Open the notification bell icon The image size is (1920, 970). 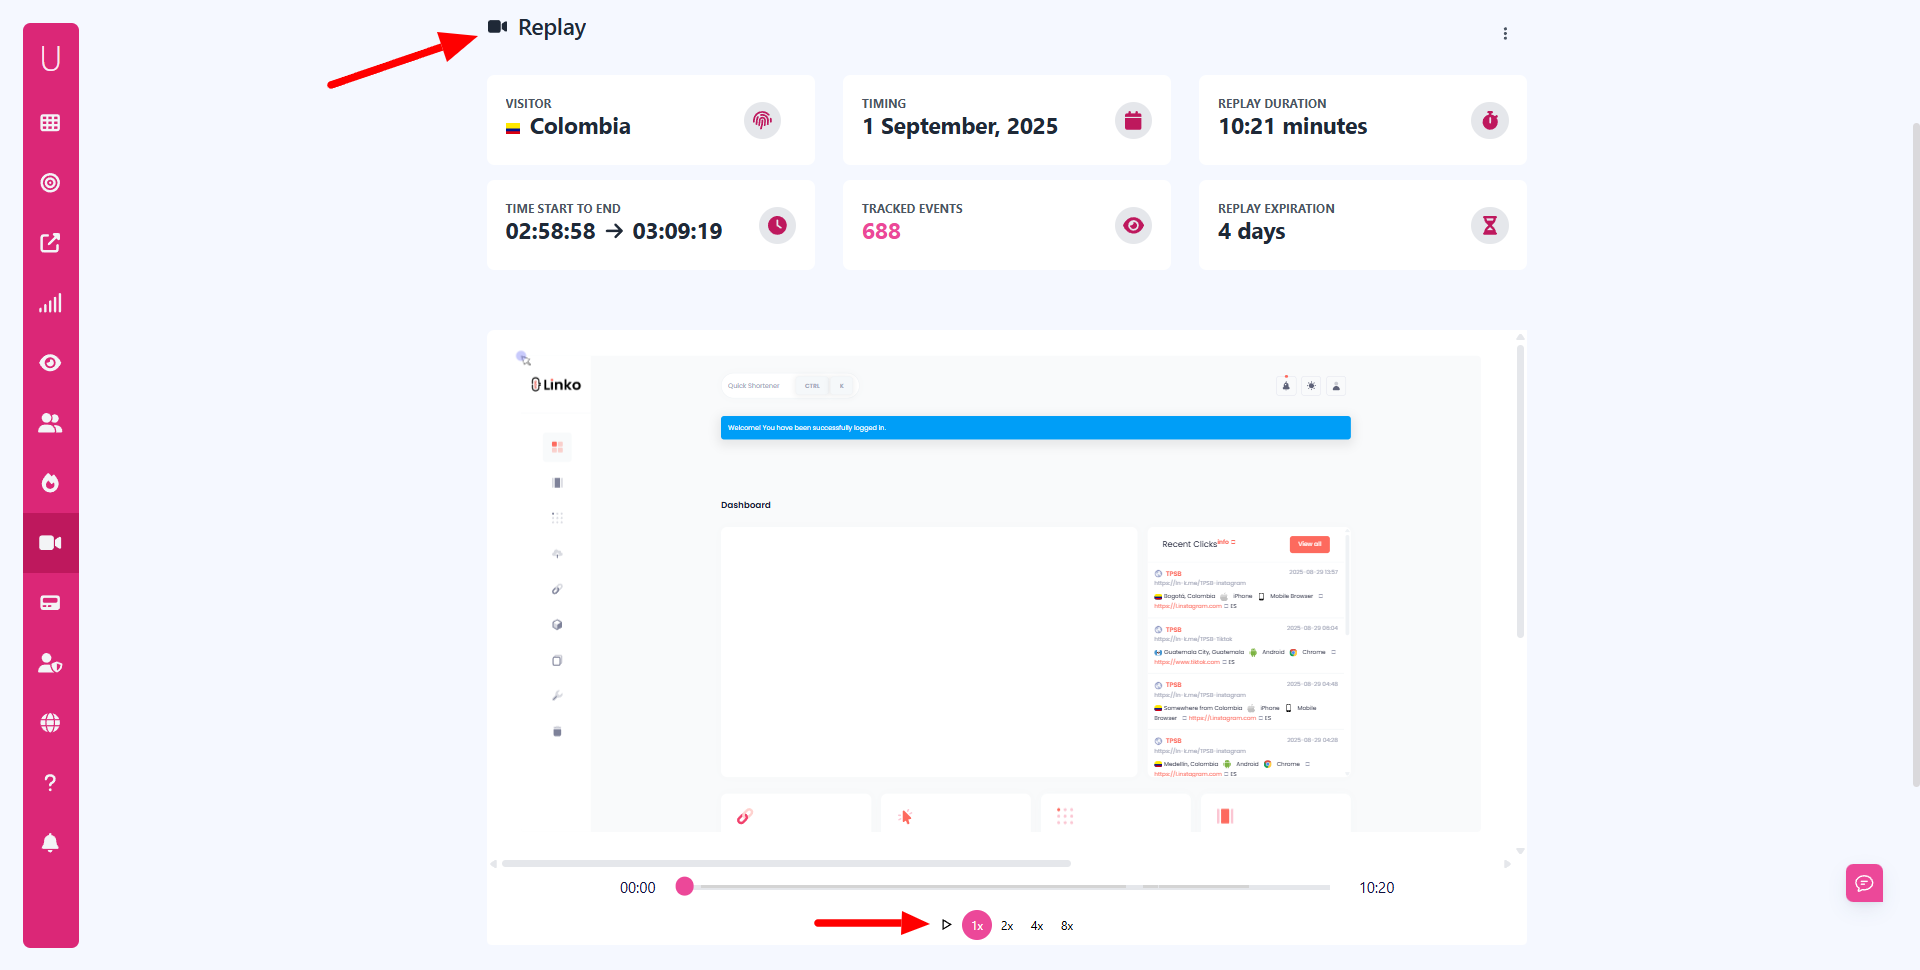tap(50, 843)
